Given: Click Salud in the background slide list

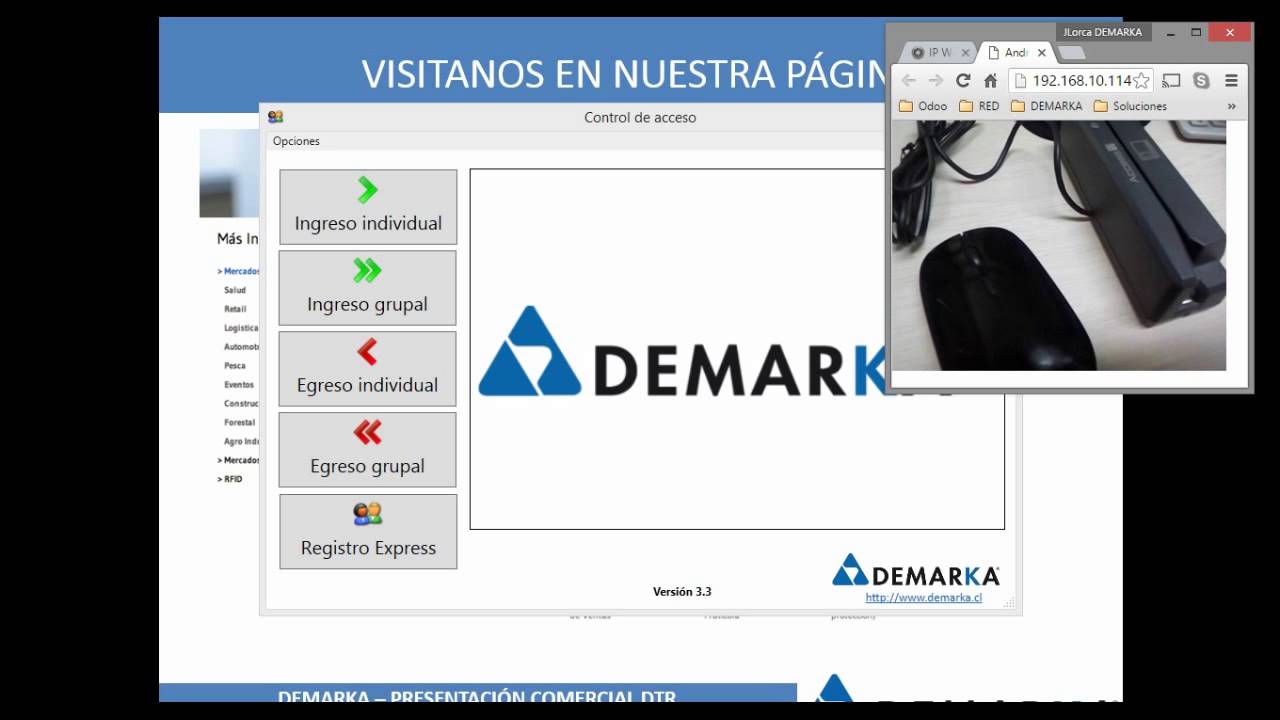Looking at the screenshot, I should [235, 290].
